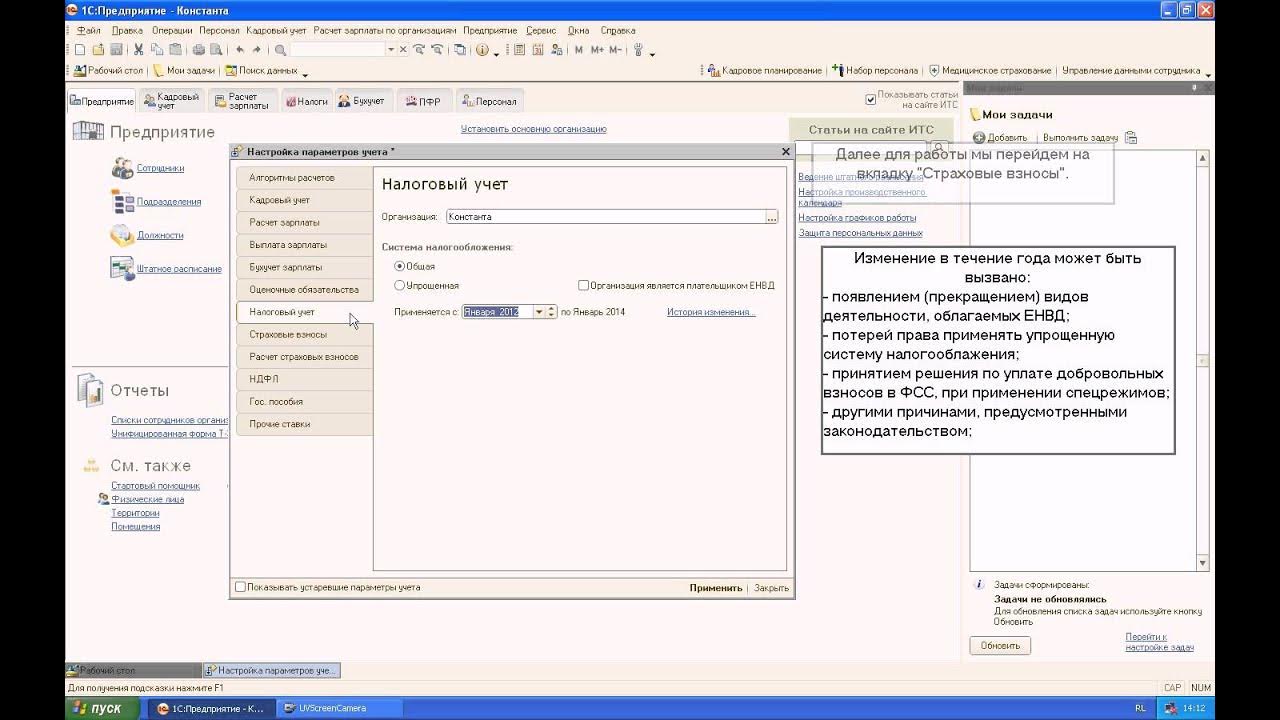1280x720 pixels.
Task: Click the M memory button in toolbar
Action: tap(579, 49)
